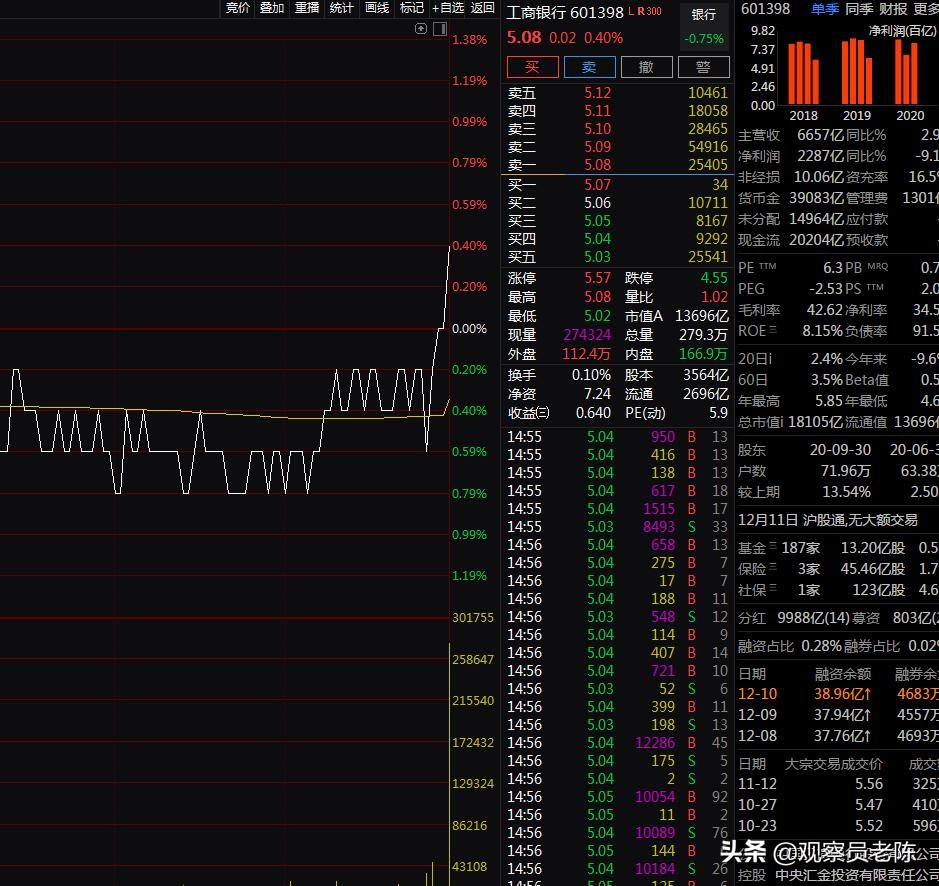Select the trade row with volume 10089
Image resolution: width=939 pixels, height=886 pixels.
click(617, 833)
